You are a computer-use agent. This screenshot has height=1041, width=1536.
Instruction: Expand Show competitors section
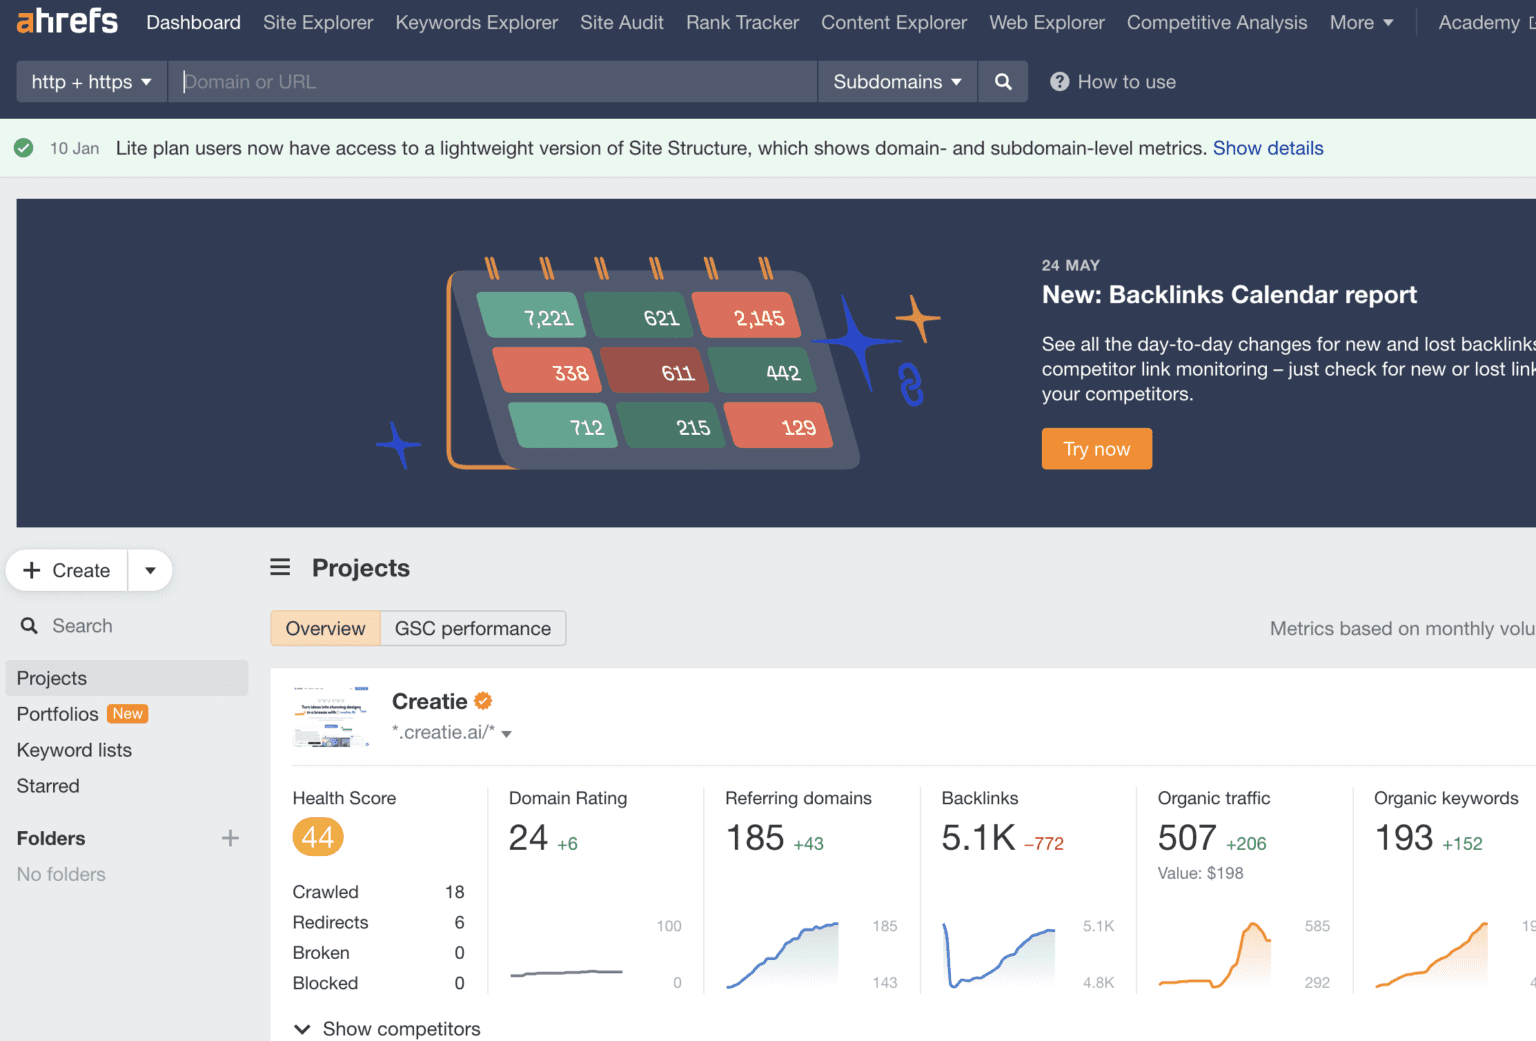(x=387, y=1029)
